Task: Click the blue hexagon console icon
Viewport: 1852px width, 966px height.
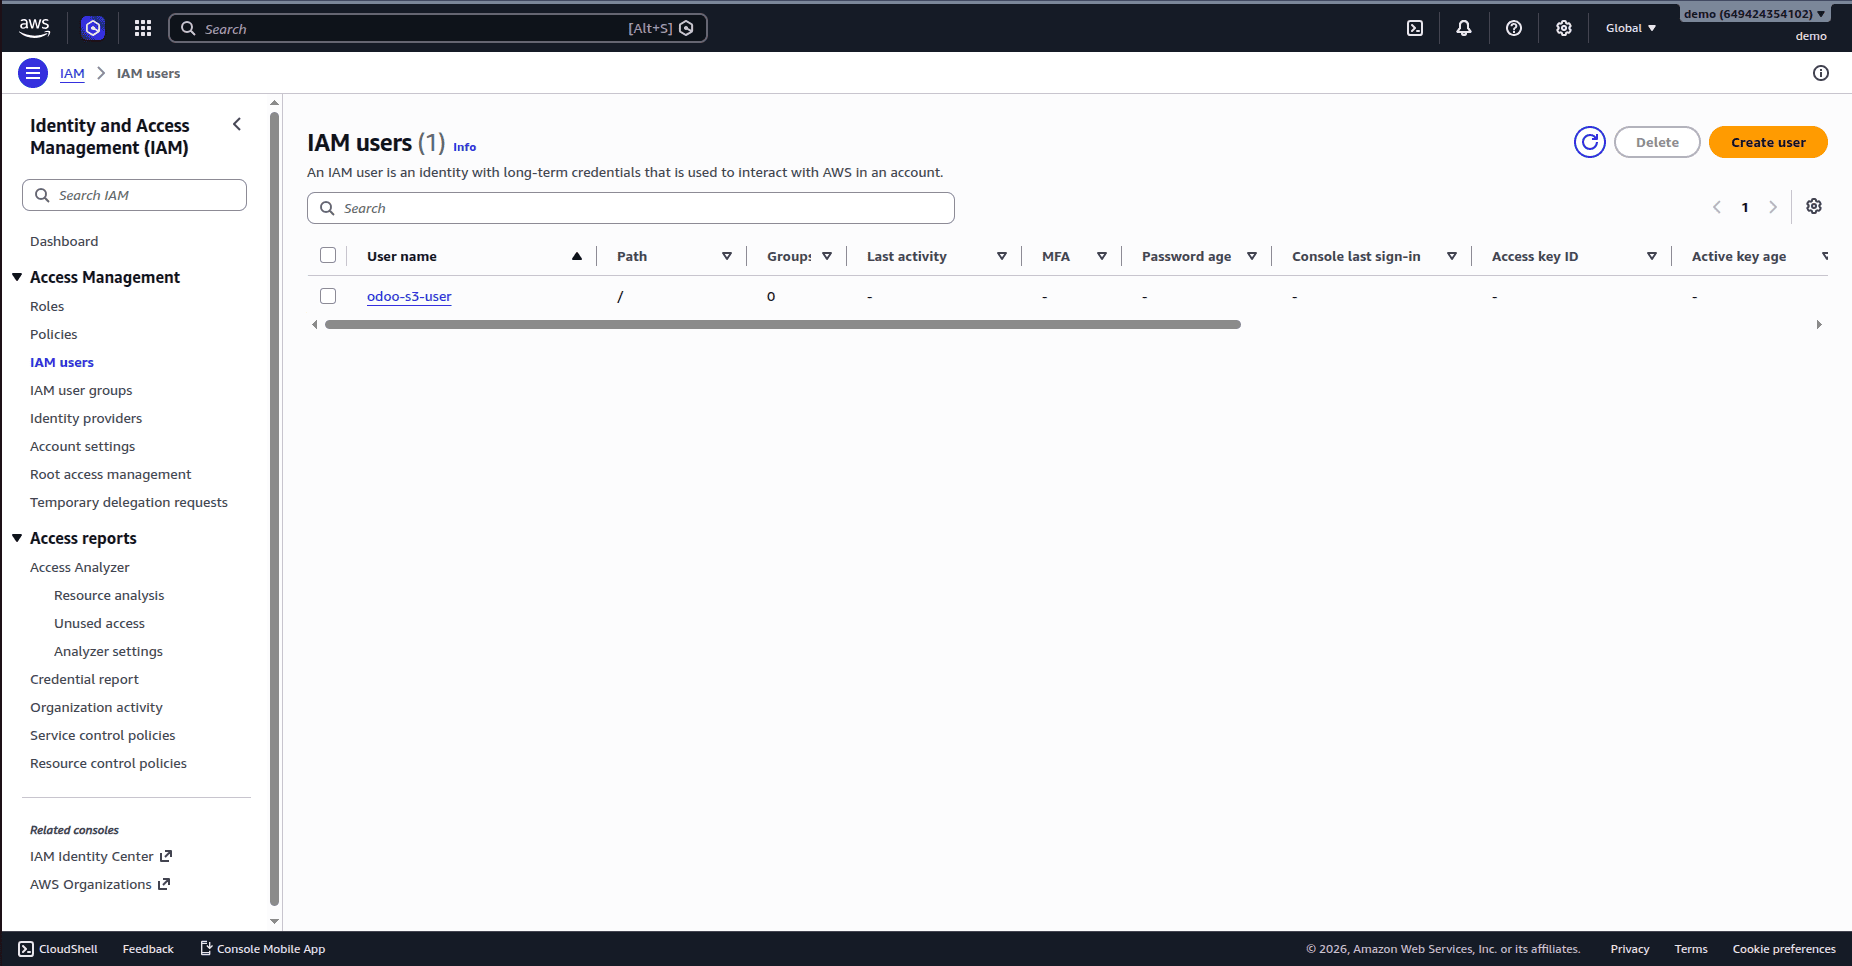Action: click(x=93, y=28)
